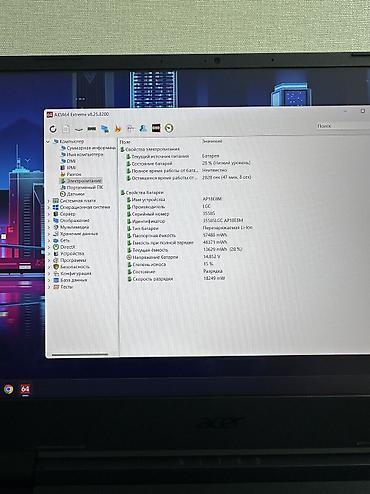This screenshot has height=494, width=370.
Task: Select the Паспортная ёмкость row
Action: click(x=190, y=235)
